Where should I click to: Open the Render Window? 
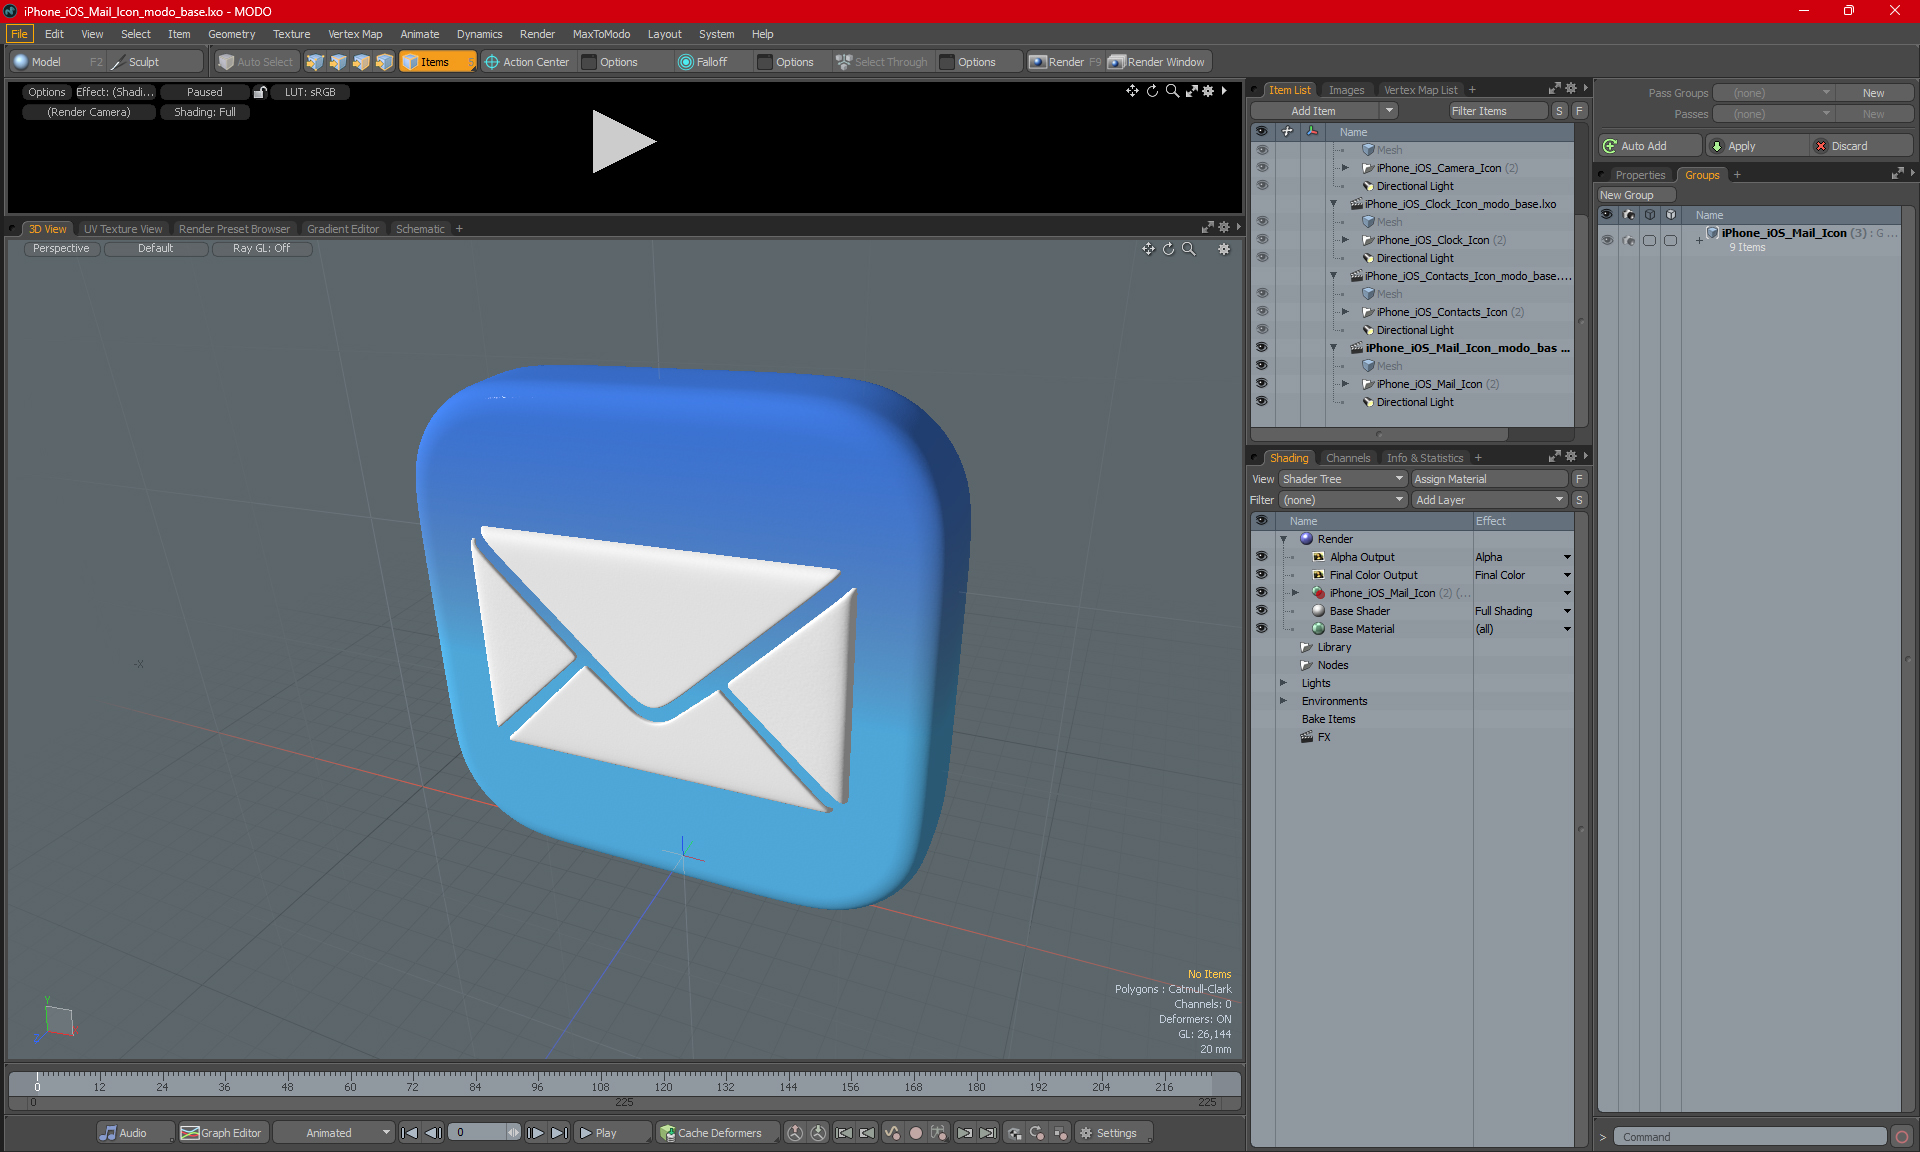(x=1157, y=62)
